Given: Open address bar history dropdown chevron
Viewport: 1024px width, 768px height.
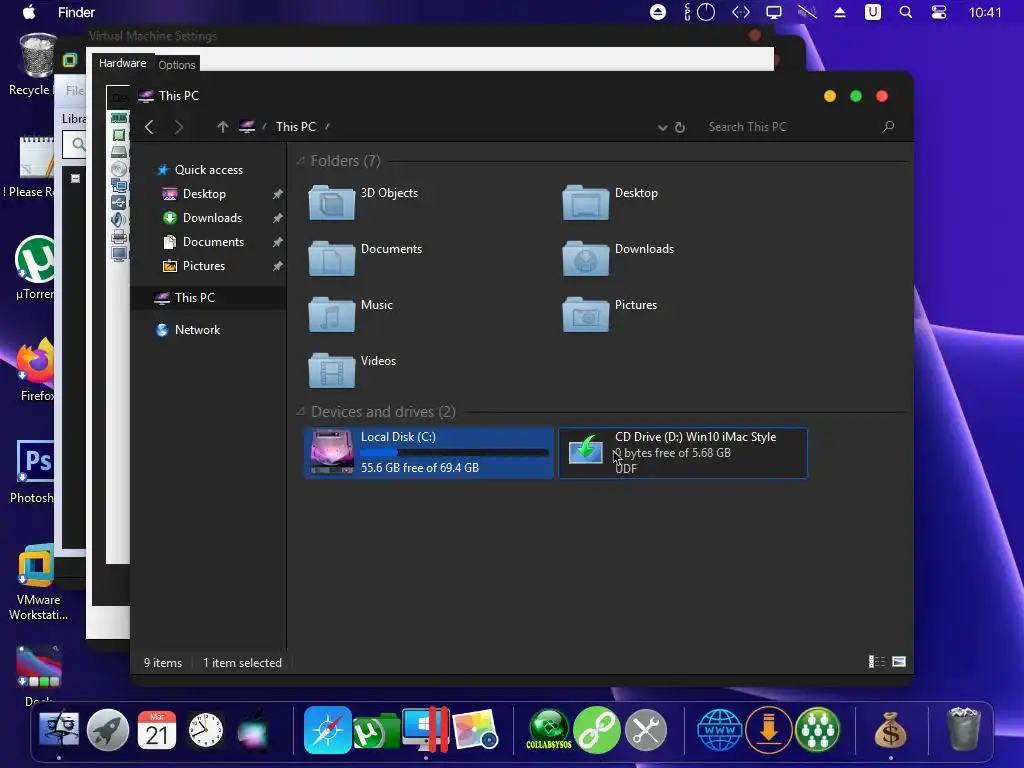Looking at the screenshot, I should [662, 127].
